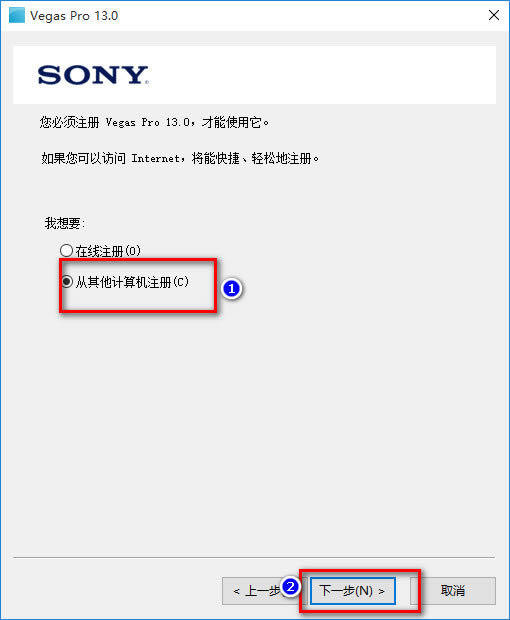Go back with the 上一步 button
The height and width of the screenshot is (620, 510).
point(257,591)
